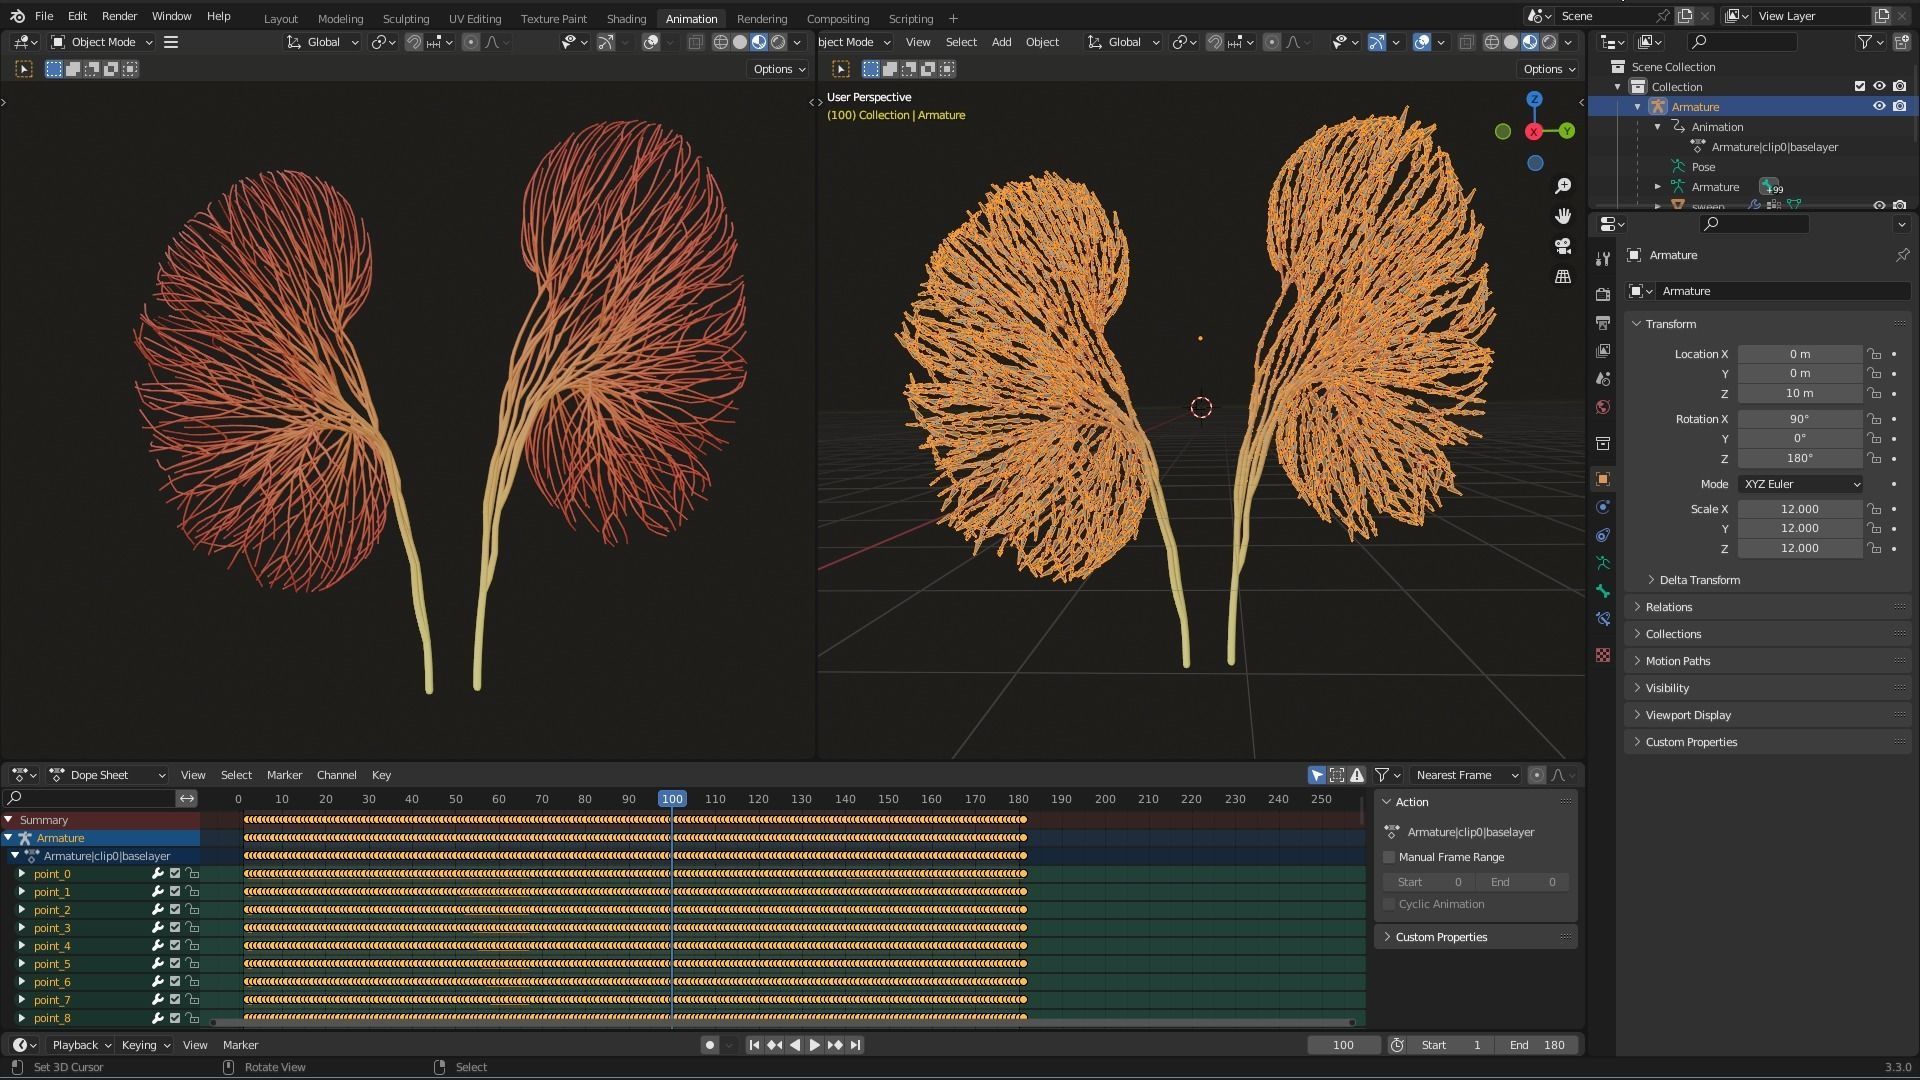
Task: Play the animation forward
Action: click(814, 1045)
